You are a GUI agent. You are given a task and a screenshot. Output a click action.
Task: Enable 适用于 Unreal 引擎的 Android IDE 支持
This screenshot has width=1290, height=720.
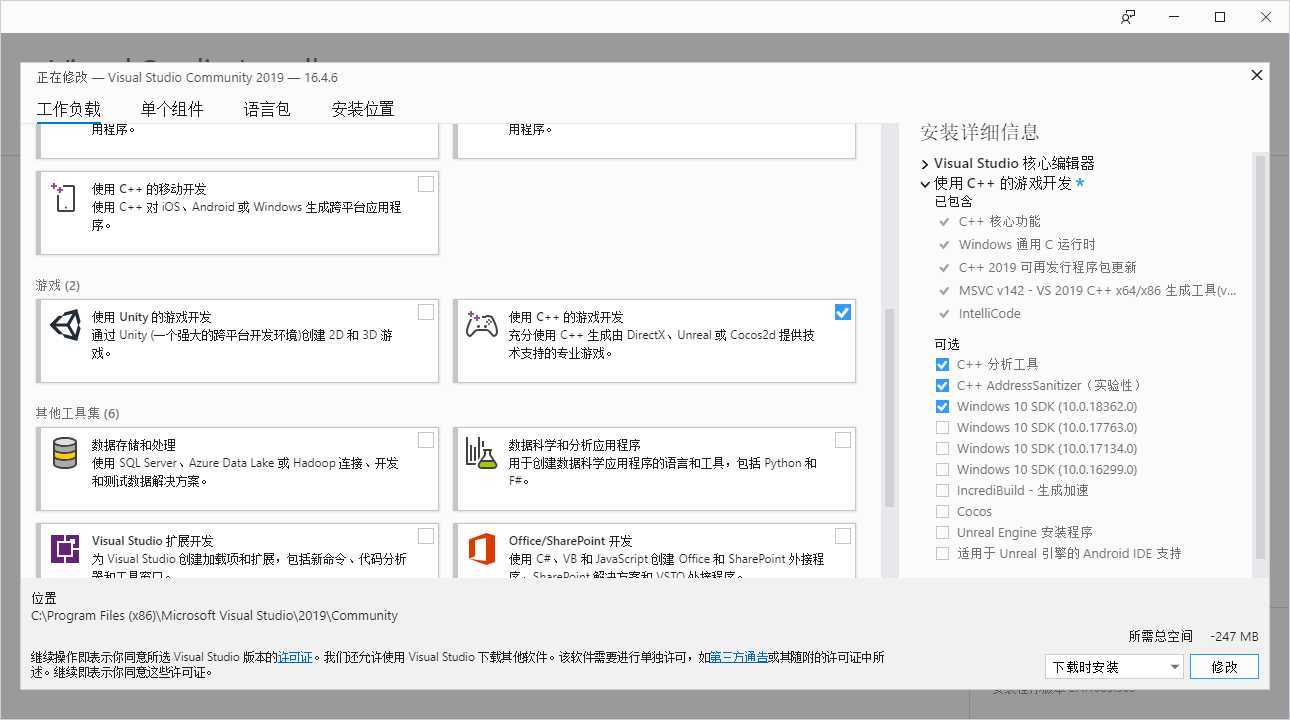coord(942,554)
